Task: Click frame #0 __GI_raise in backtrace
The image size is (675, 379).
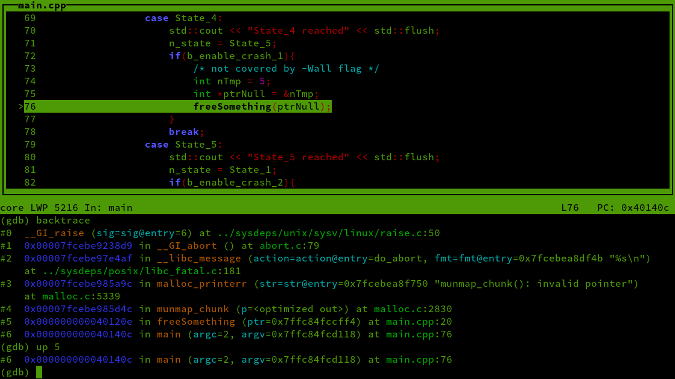Action: (220, 233)
